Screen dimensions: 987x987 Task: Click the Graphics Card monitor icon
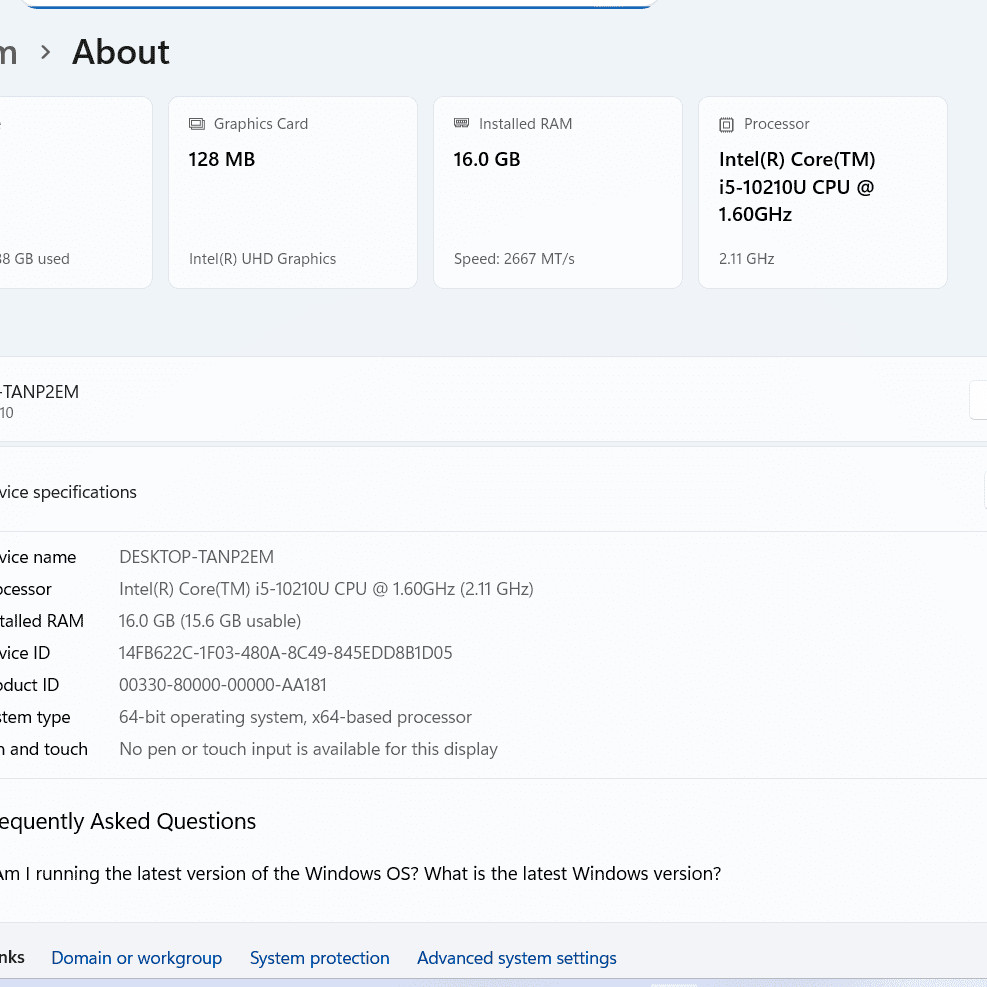tap(197, 124)
